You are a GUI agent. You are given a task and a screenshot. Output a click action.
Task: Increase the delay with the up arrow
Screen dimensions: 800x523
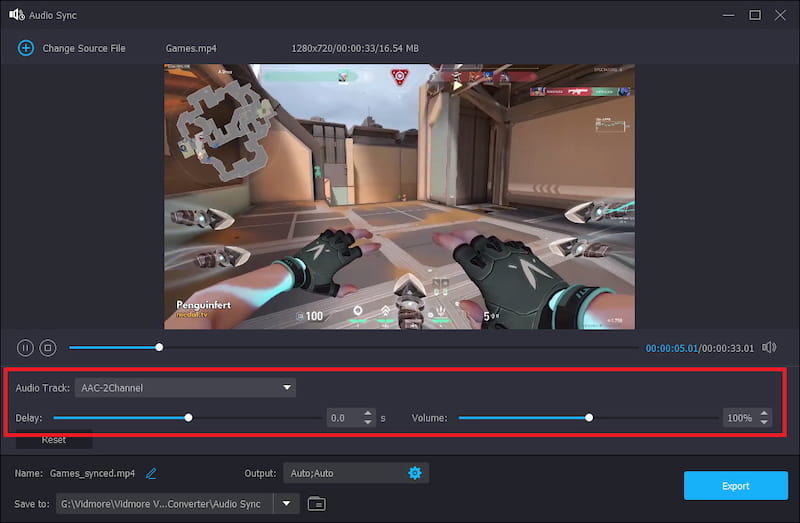pos(368,413)
